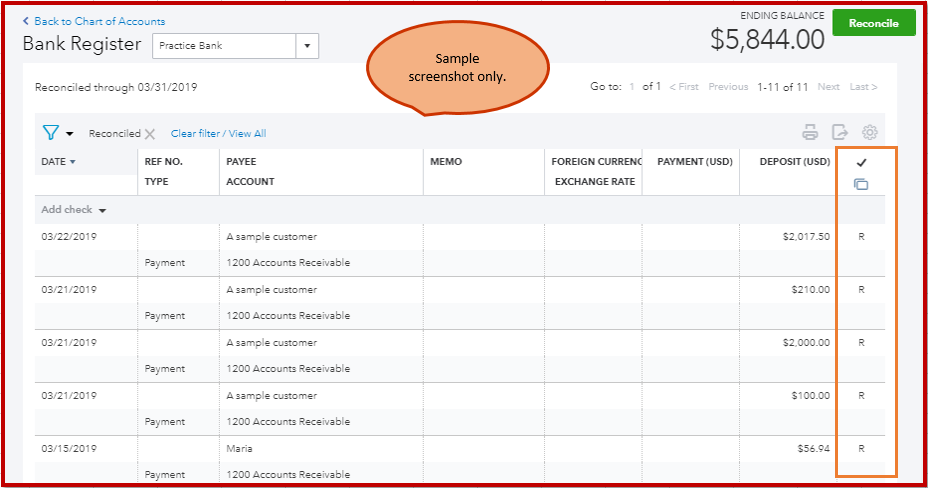The width and height of the screenshot is (928, 488).
Task: Click R status on the $2,017.50 row
Action: (x=861, y=237)
